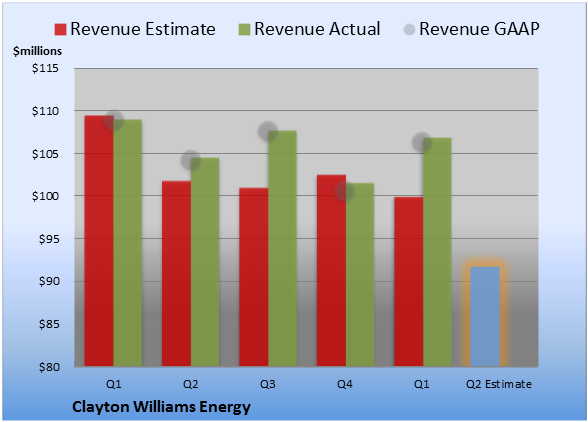This screenshot has height=422, width=588.
Task: Click the $90 axis value
Action: click(x=49, y=281)
